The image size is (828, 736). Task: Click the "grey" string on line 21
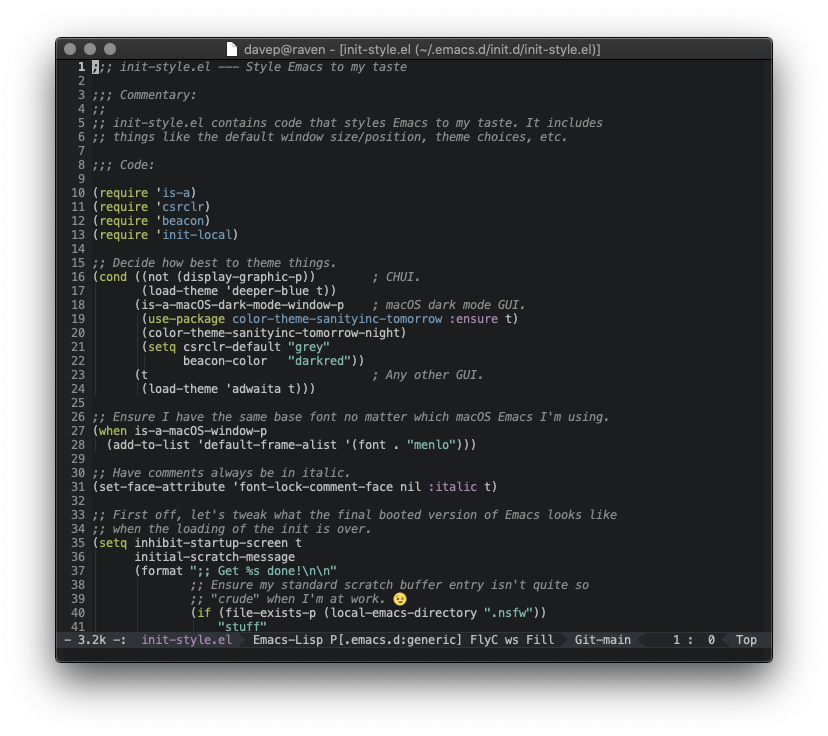309,347
